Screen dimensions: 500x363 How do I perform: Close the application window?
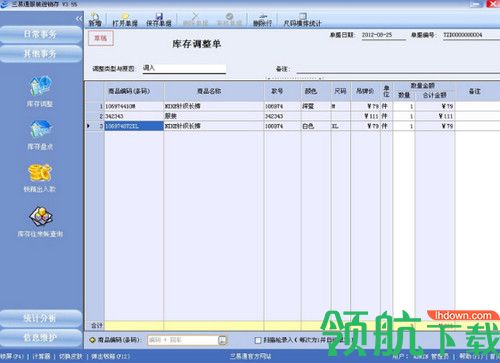(x=493, y=4)
